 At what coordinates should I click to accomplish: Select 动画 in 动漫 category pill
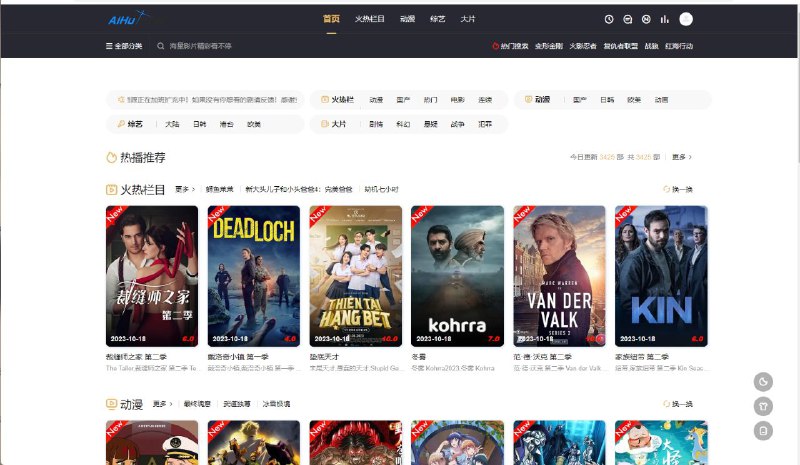[x=661, y=100]
